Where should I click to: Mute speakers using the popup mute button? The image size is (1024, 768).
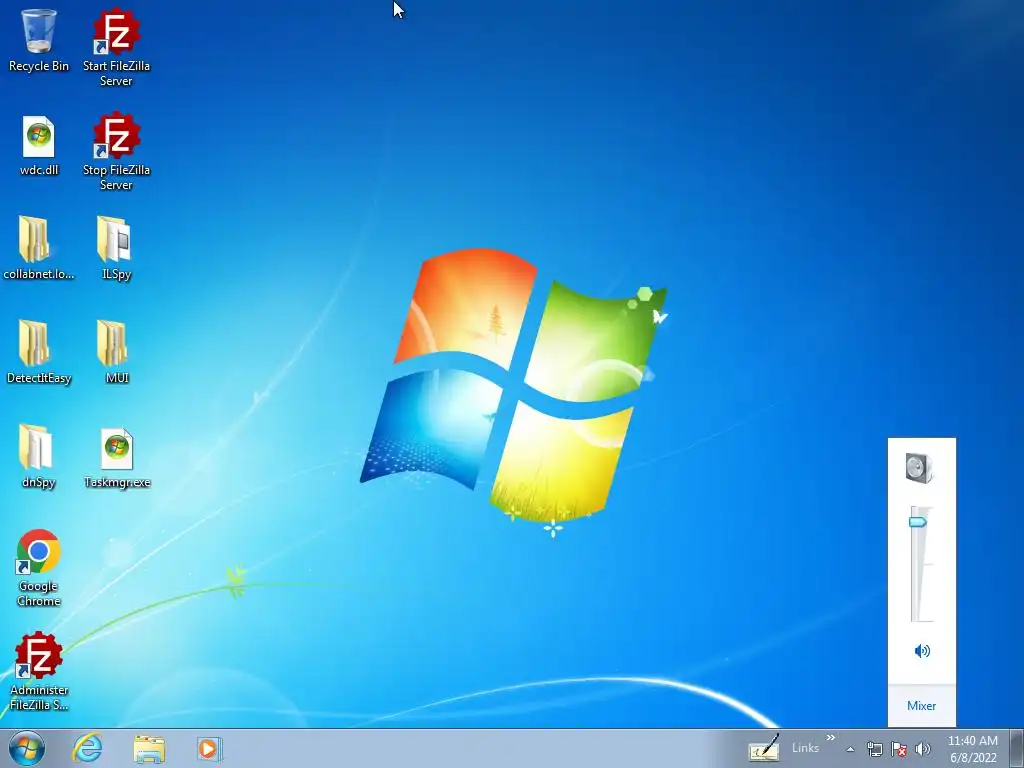pyautogui.click(x=922, y=650)
